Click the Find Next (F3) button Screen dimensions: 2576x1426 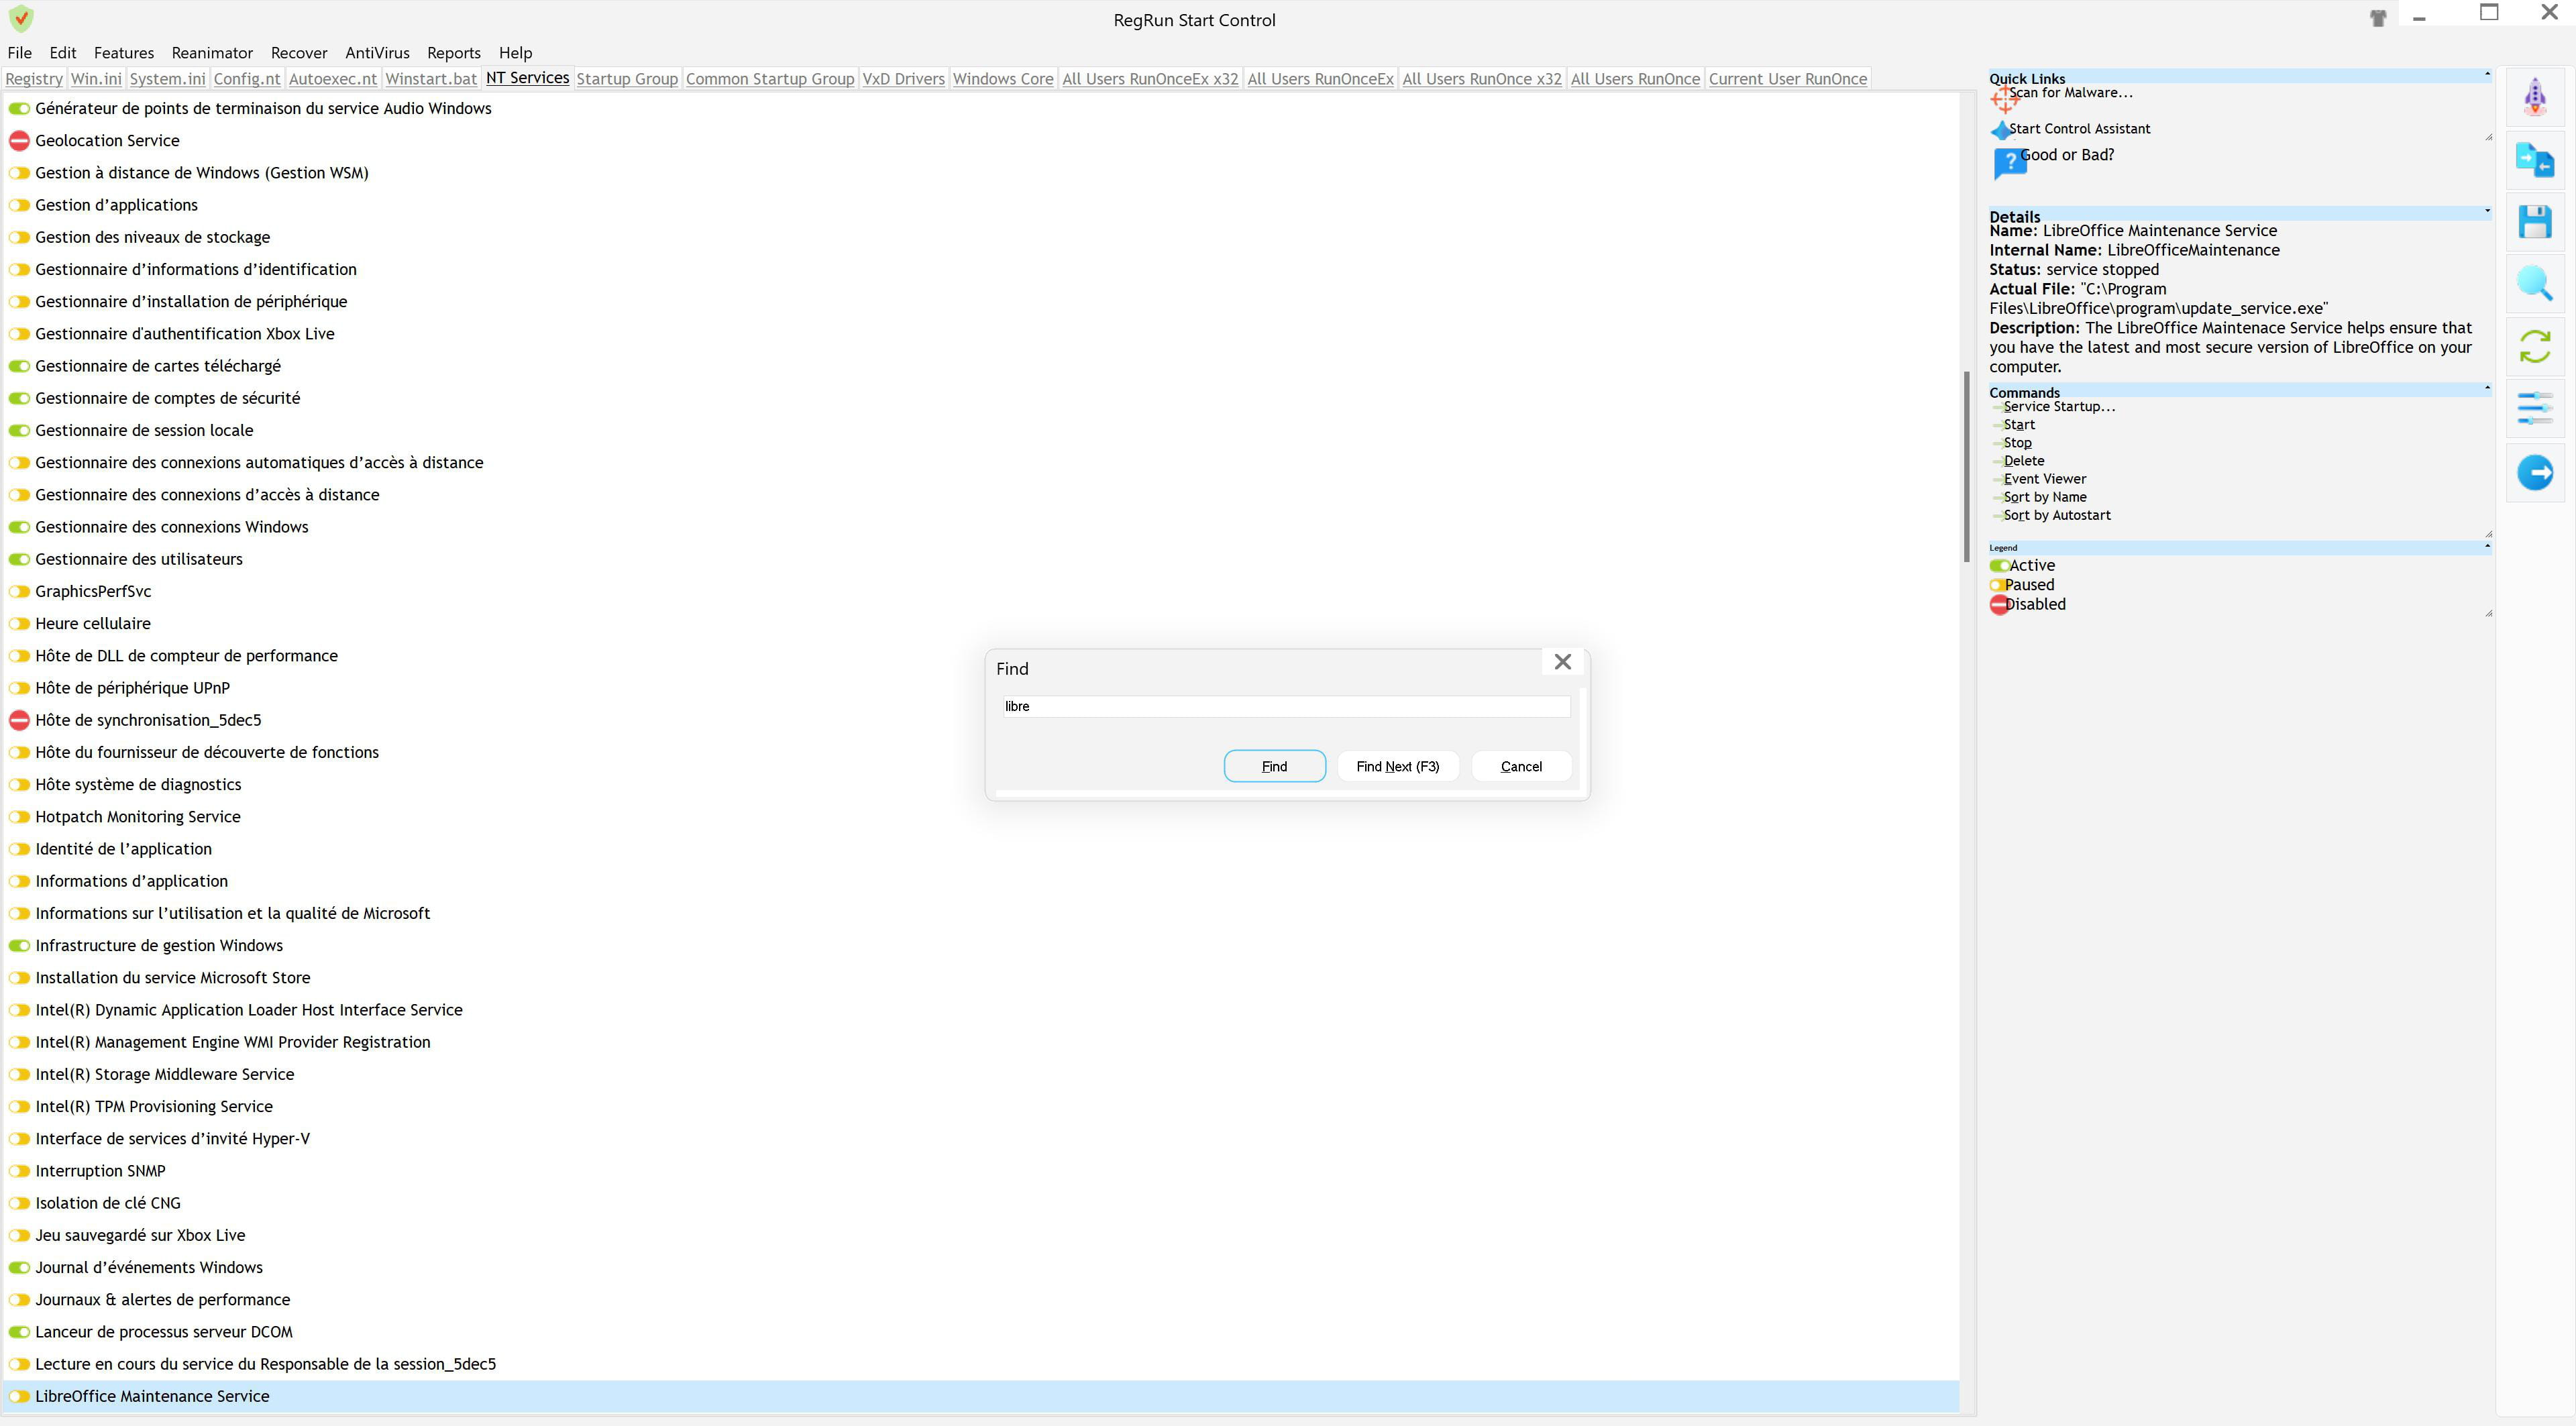[1397, 766]
